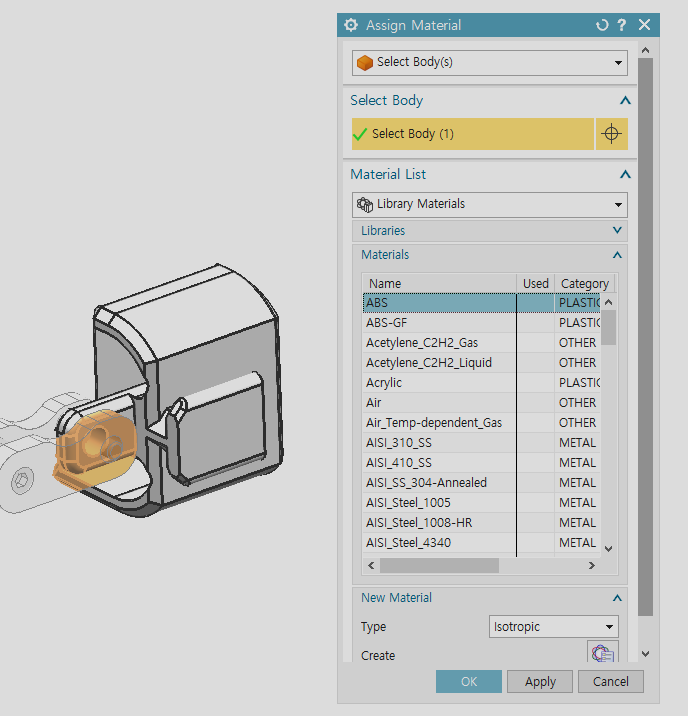Select the AISI_Steel_4340 material
Screen dimensions: 688x716
tap(481, 543)
